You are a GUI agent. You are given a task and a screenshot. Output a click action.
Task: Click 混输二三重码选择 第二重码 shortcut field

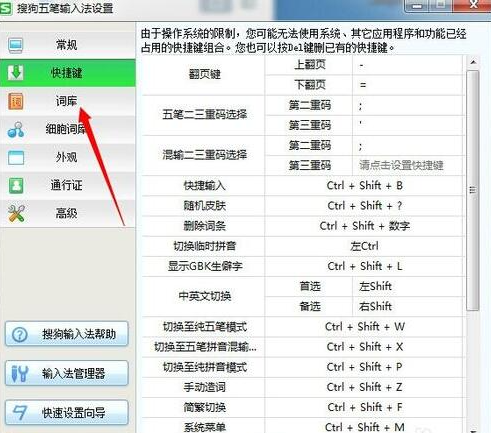point(408,145)
